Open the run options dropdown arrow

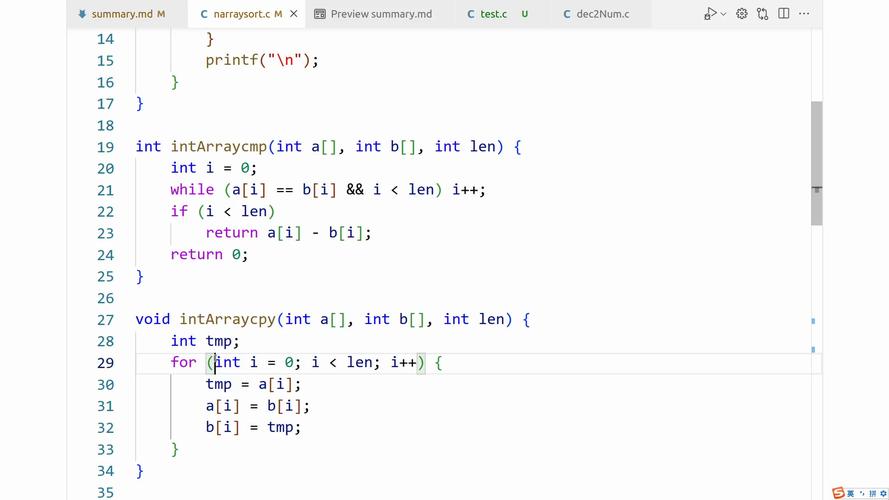point(722,14)
